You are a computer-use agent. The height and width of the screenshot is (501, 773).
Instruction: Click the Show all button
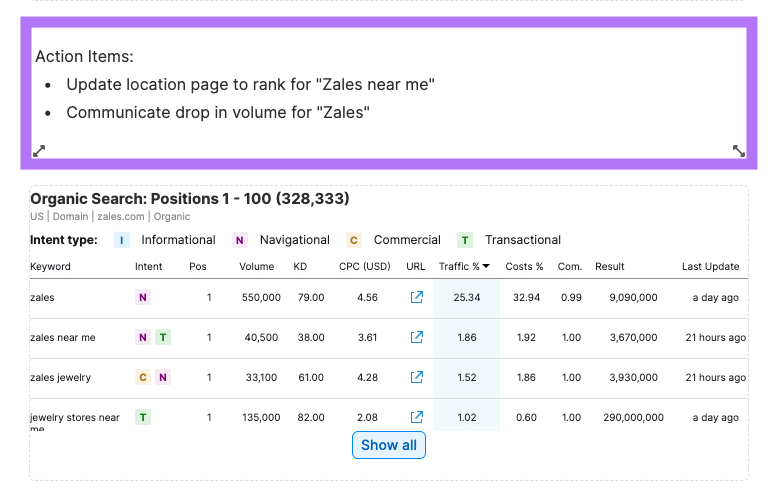coord(389,445)
